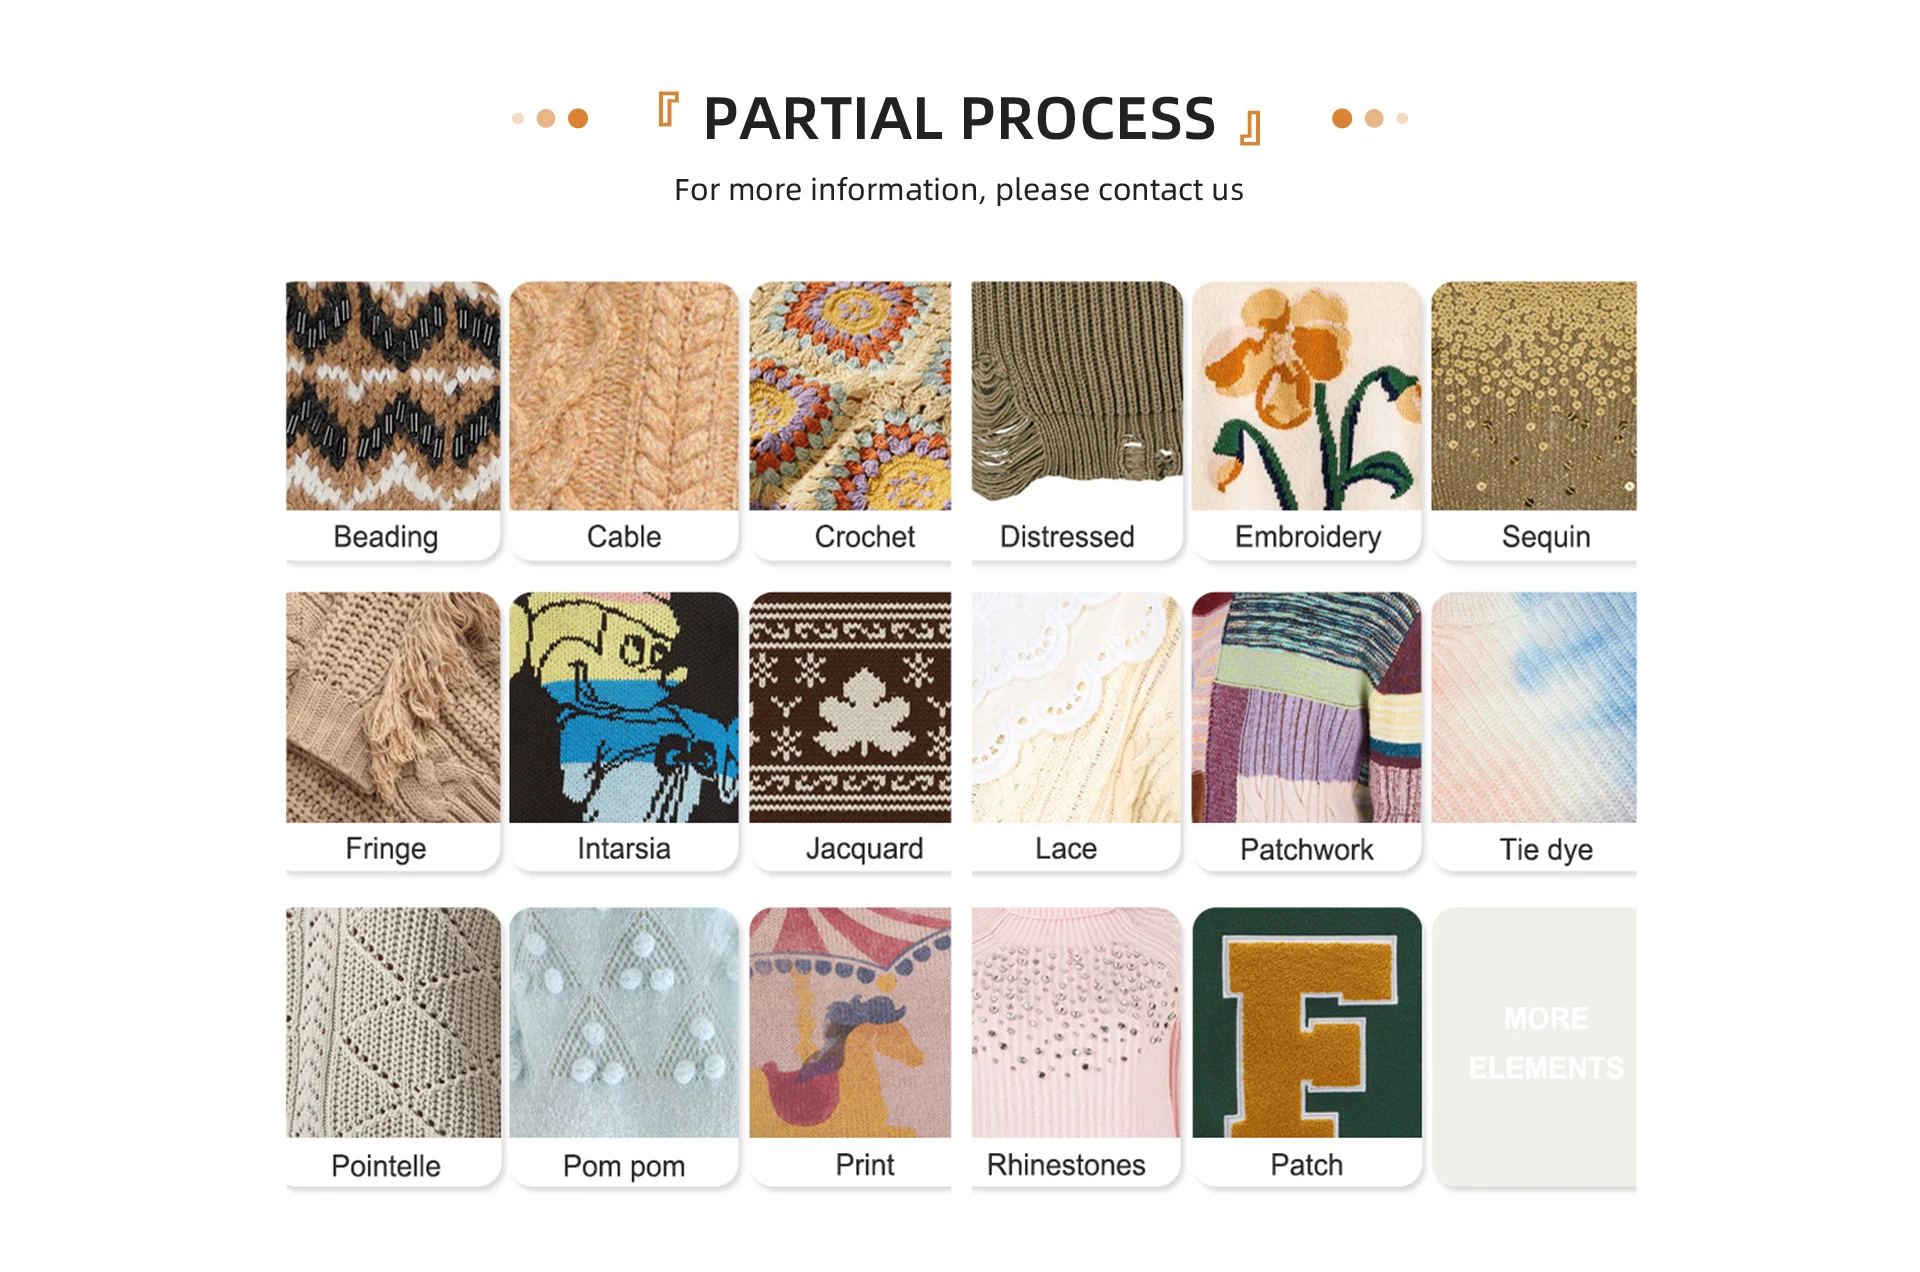The width and height of the screenshot is (1920, 1272).
Task: Select the Pointelle knit image
Action: point(393,1023)
